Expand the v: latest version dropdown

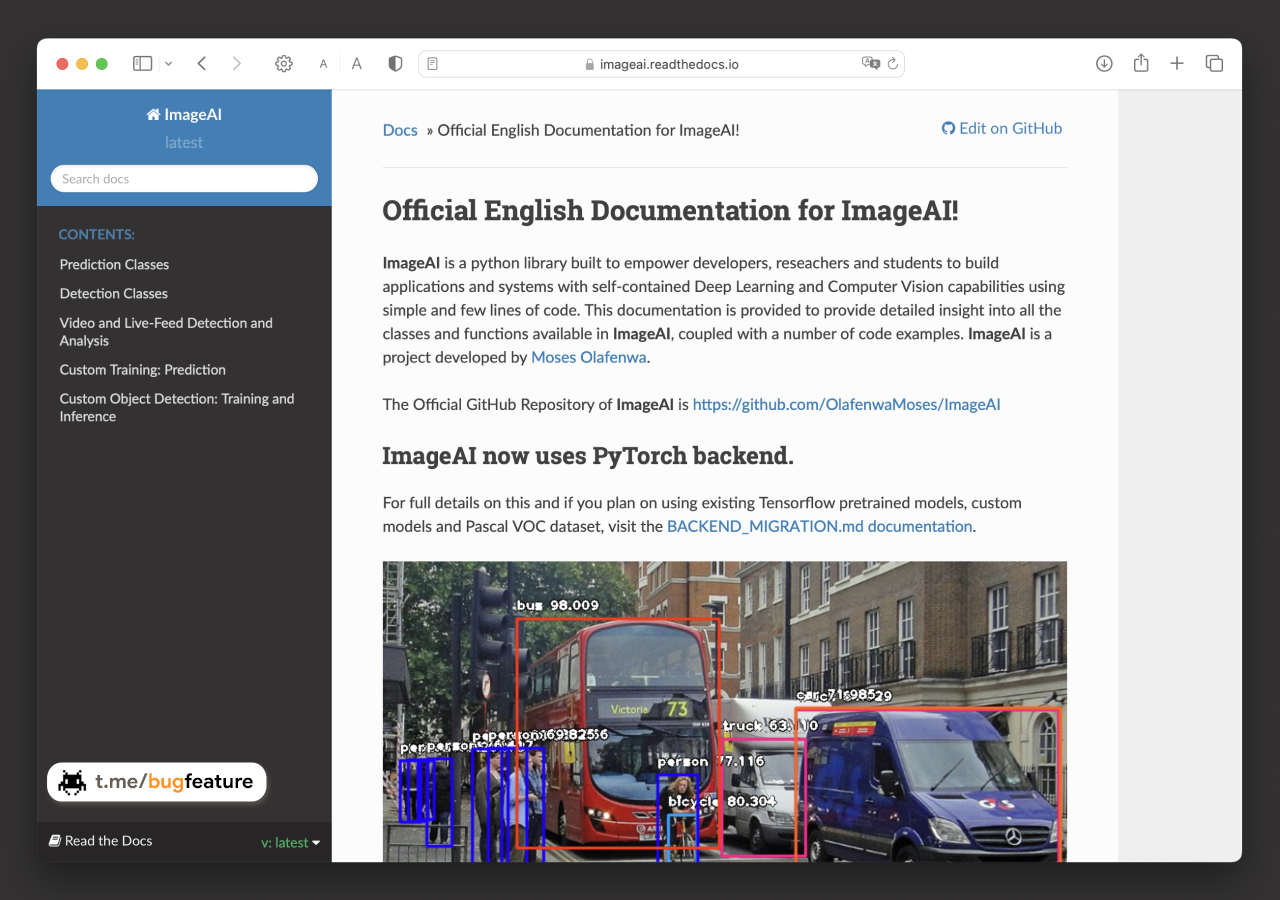coord(290,842)
